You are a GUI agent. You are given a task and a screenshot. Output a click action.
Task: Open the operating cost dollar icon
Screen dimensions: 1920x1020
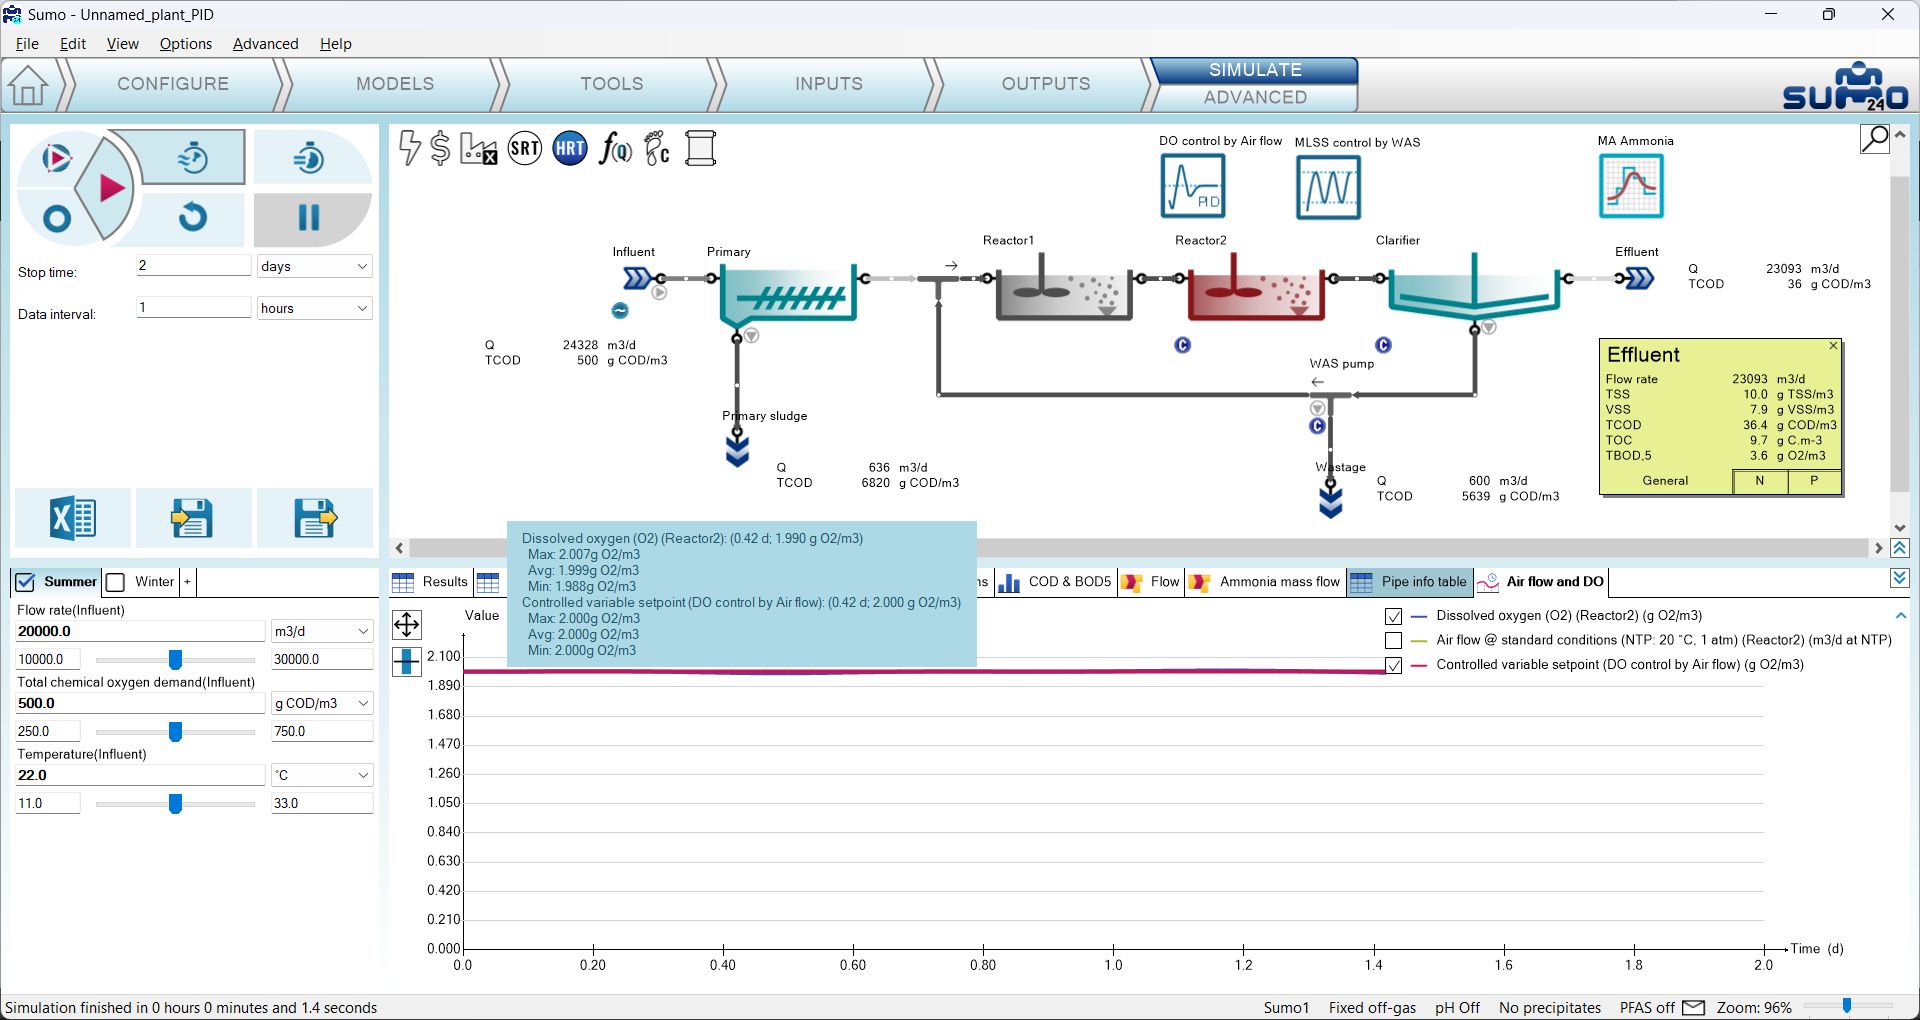[x=440, y=148]
